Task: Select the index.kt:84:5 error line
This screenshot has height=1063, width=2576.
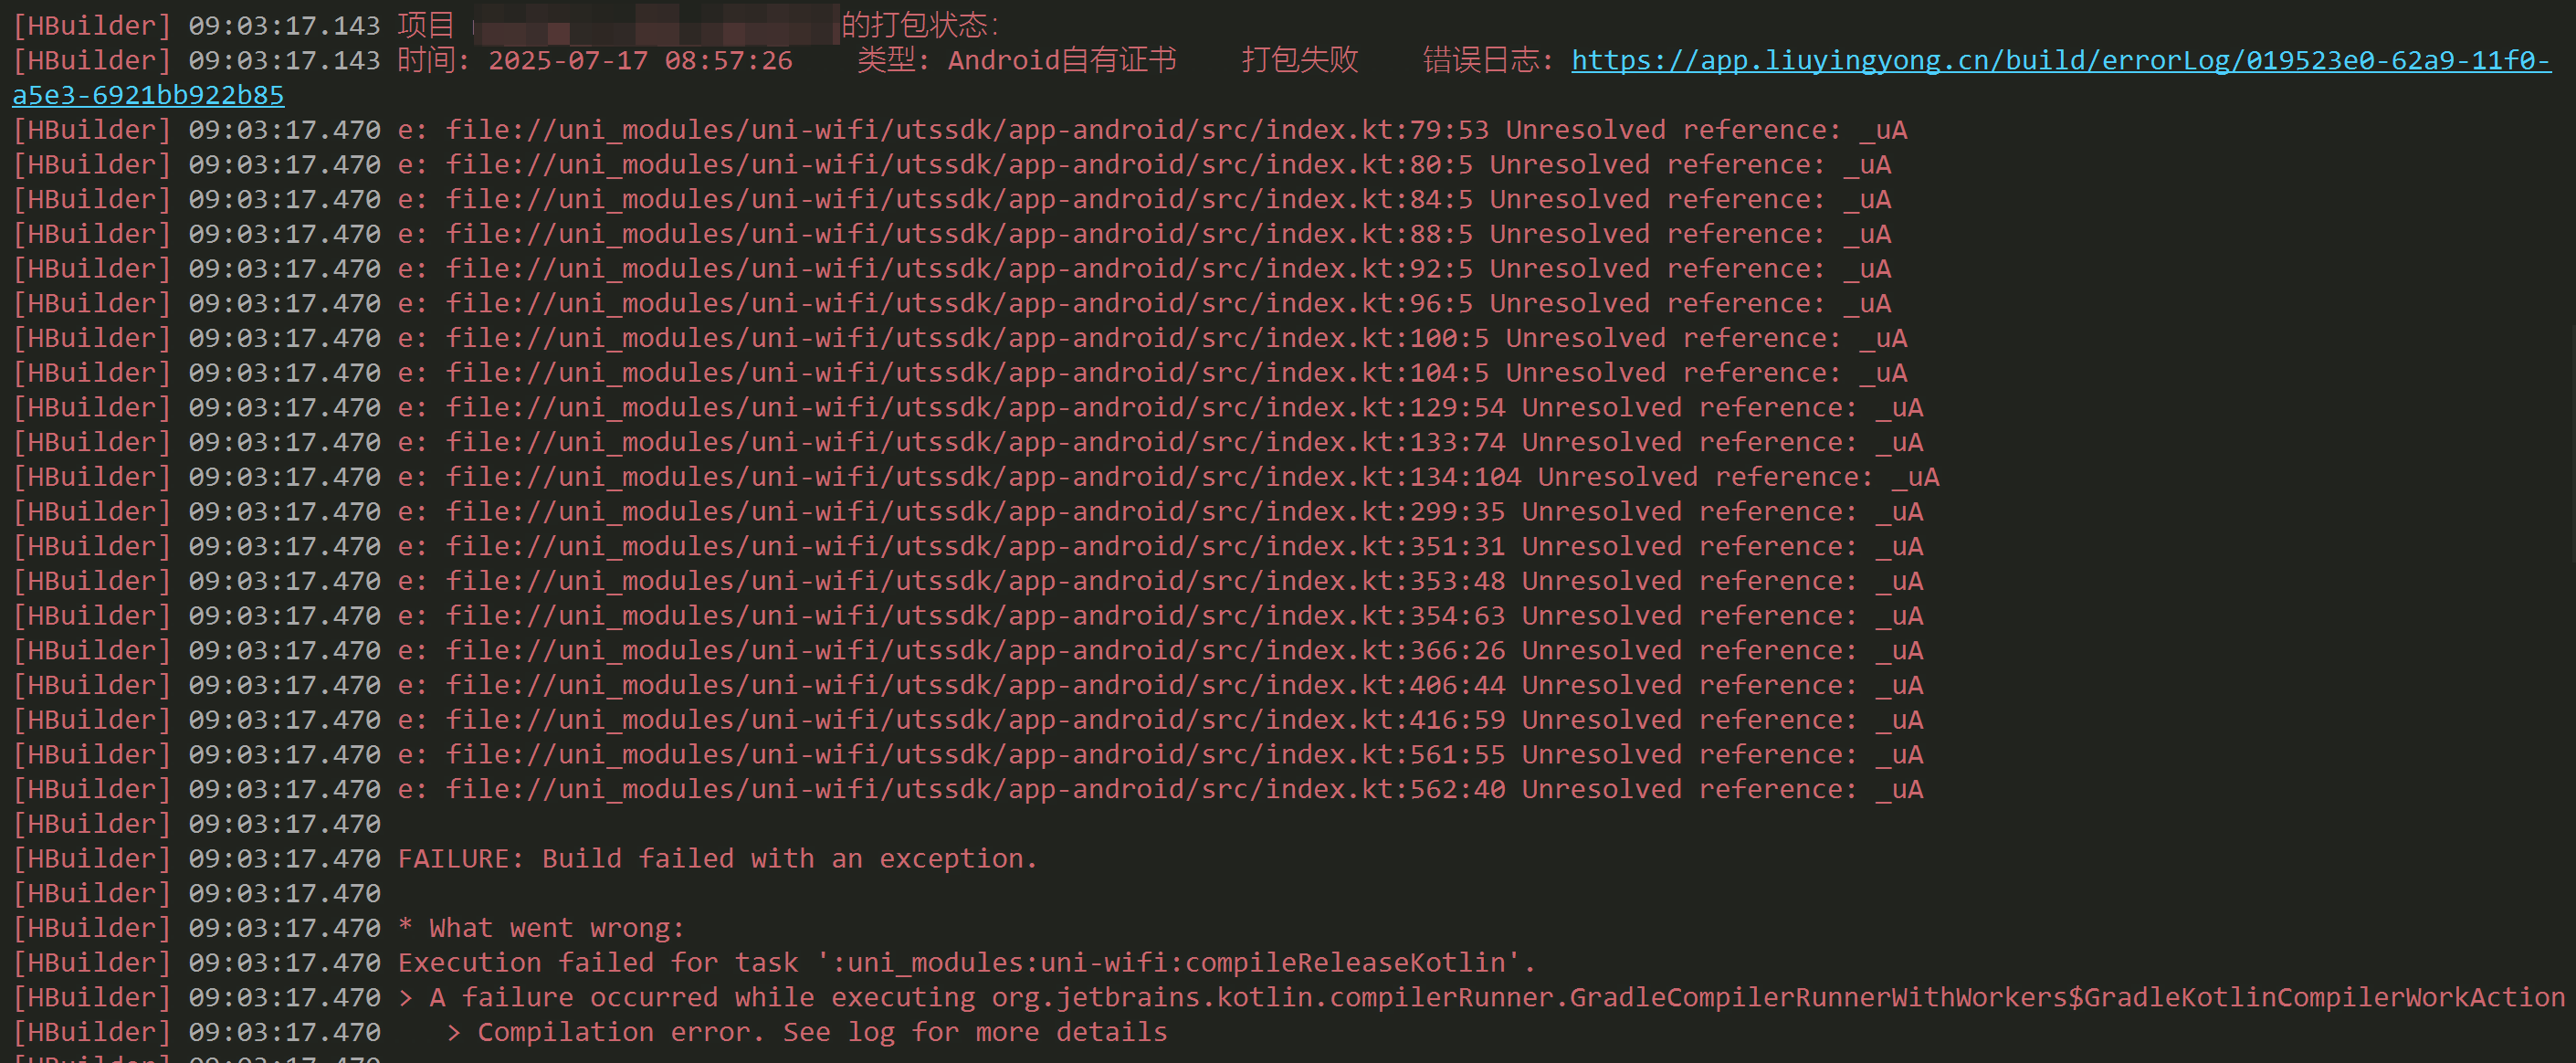Action: point(958,200)
